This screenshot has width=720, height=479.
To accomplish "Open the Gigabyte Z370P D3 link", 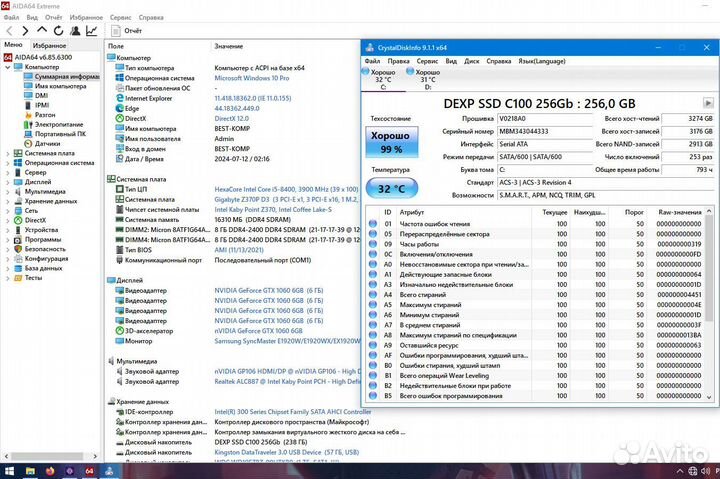I will click(x=287, y=199).
